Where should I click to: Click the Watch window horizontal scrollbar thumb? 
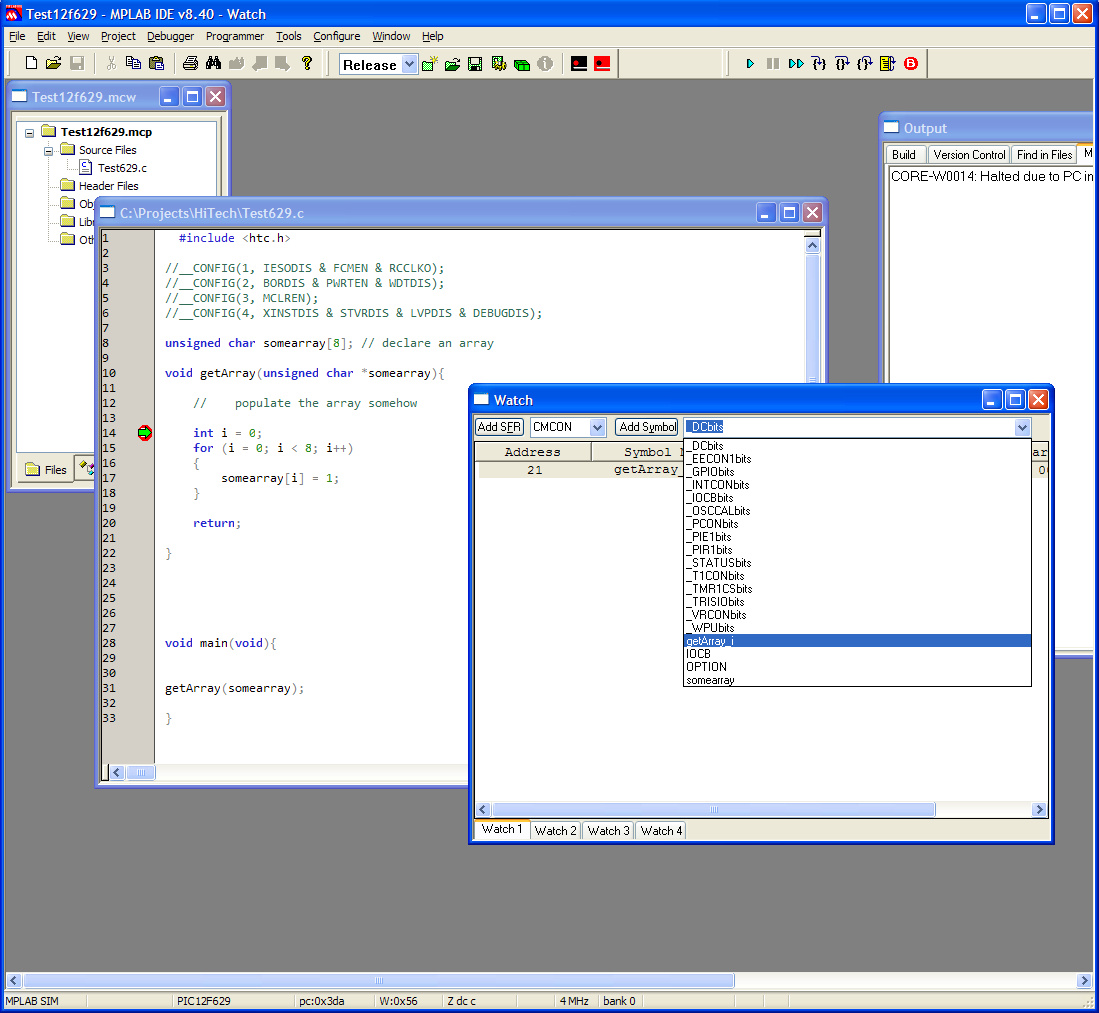tap(714, 810)
